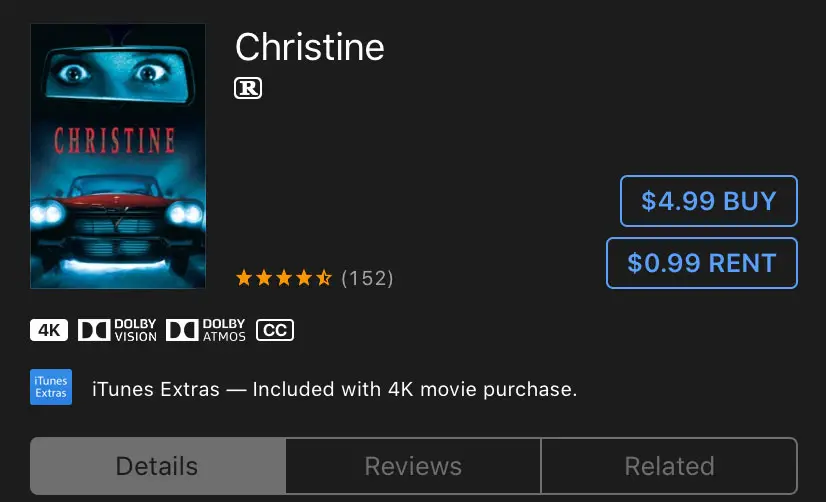This screenshot has height=502, width=826.
Task: Click the CC closed captions badge
Action: pyautogui.click(x=275, y=330)
